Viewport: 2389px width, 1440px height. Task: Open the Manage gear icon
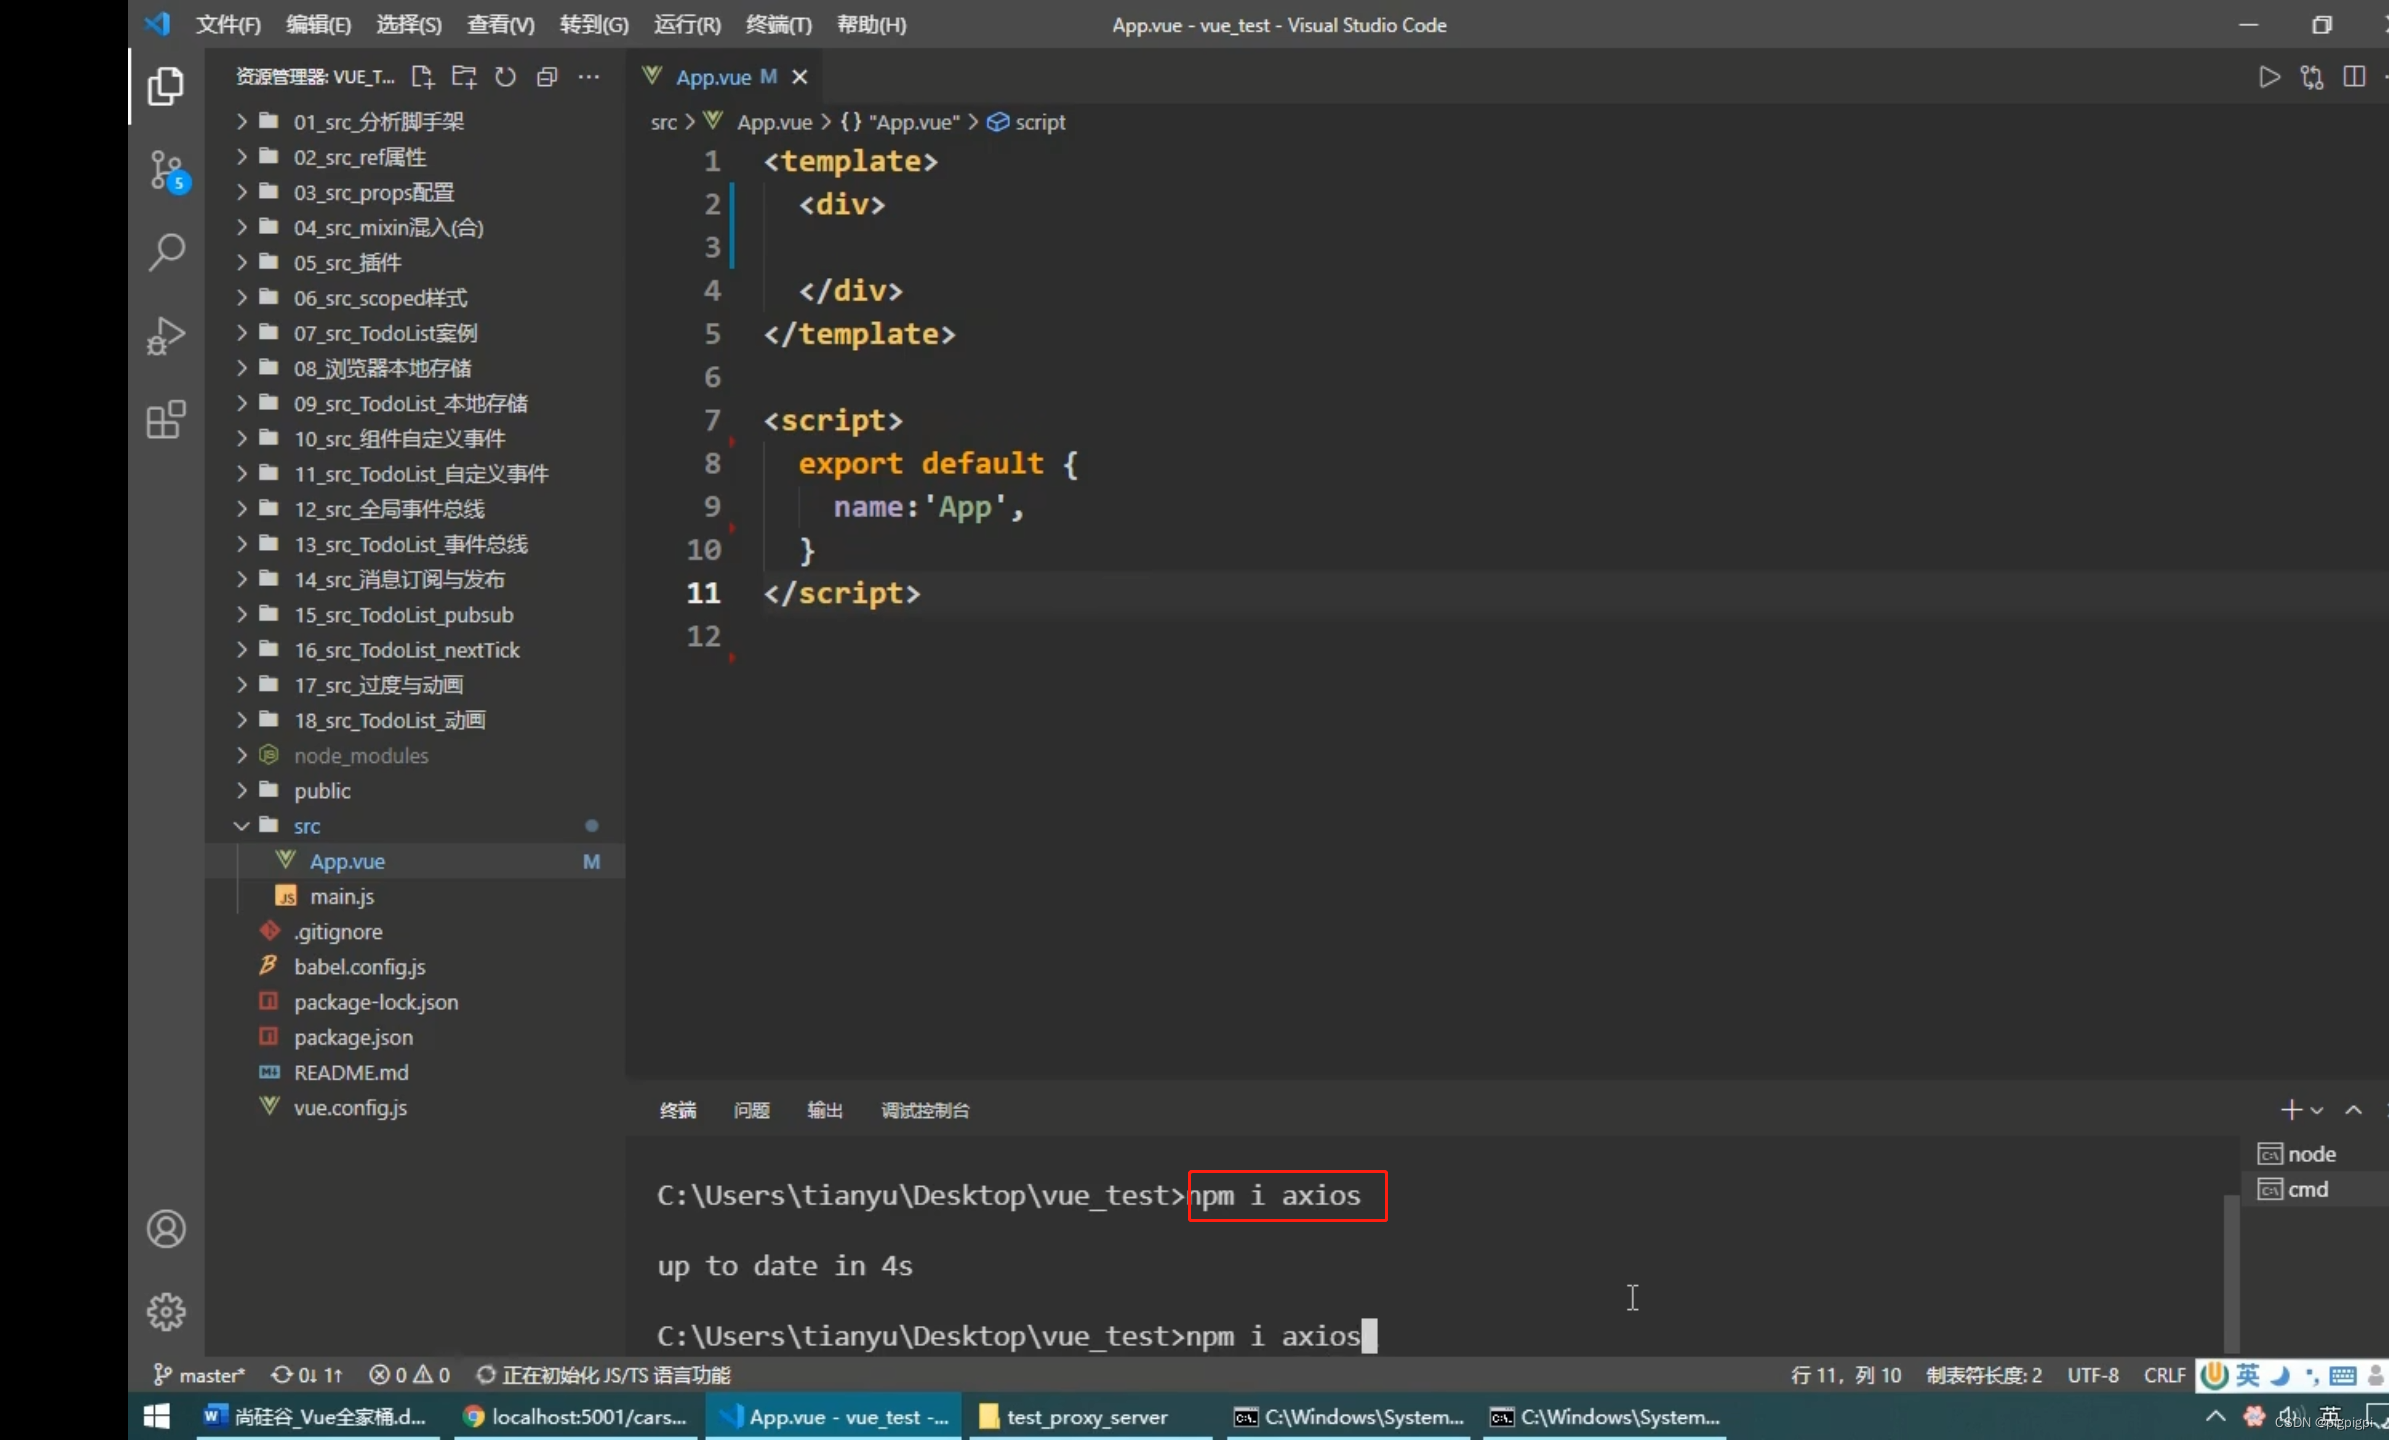pyautogui.click(x=166, y=1311)
